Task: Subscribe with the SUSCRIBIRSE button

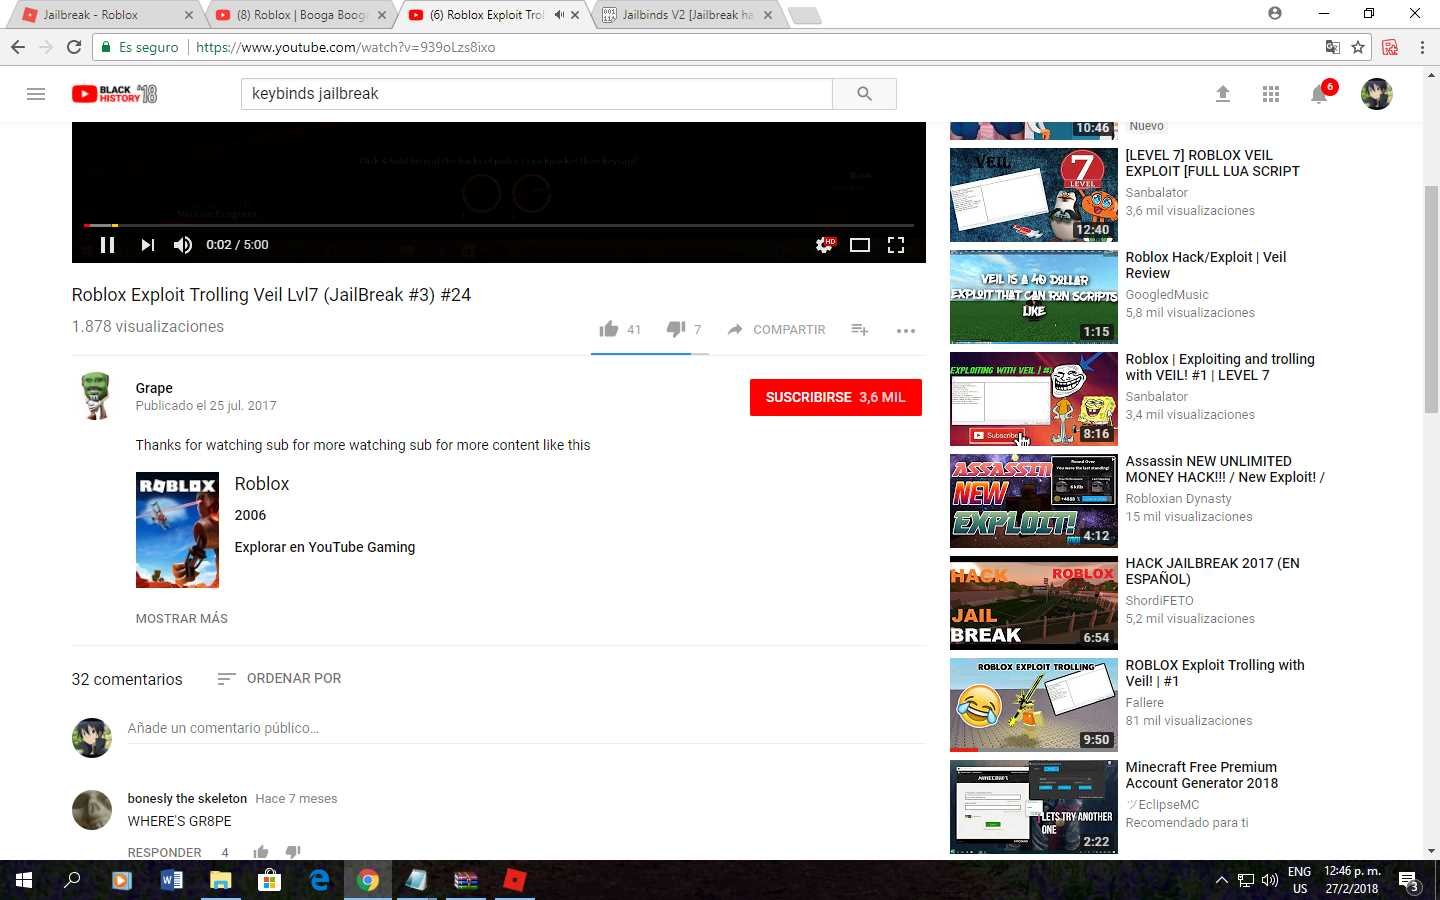Action: tap(835, 397)
